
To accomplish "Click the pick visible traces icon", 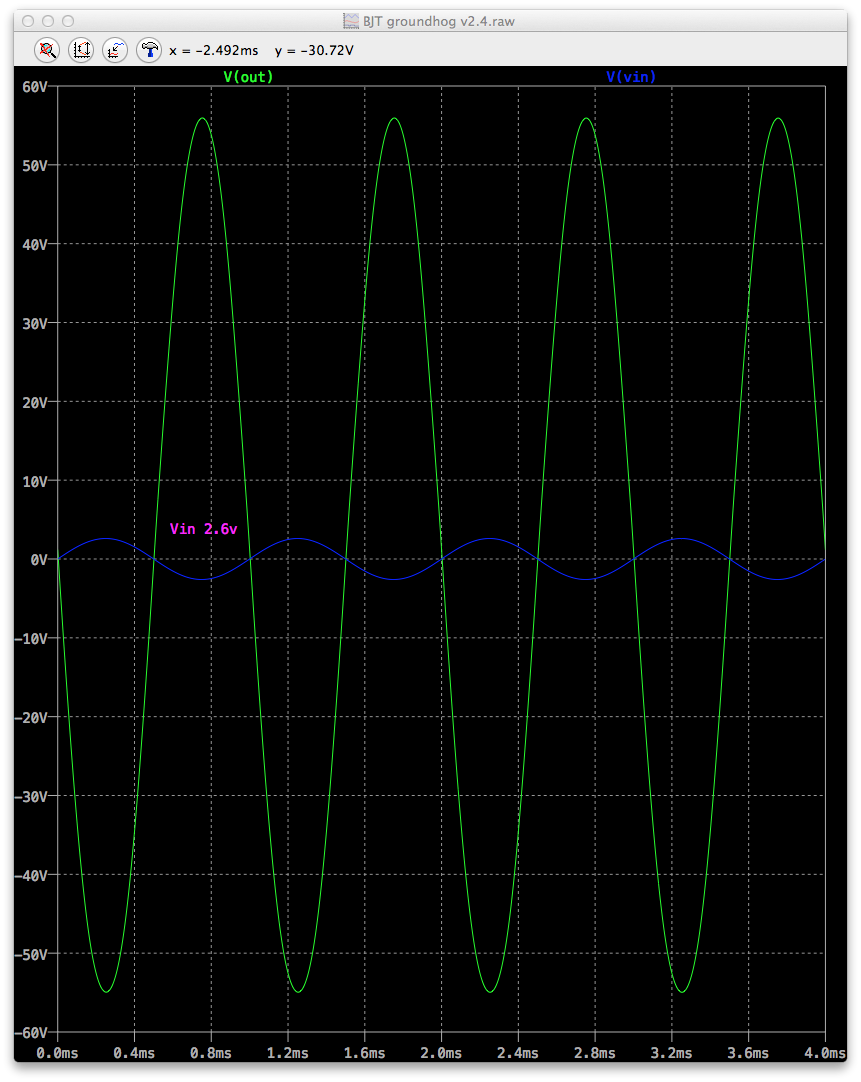I will click(115, 50).
